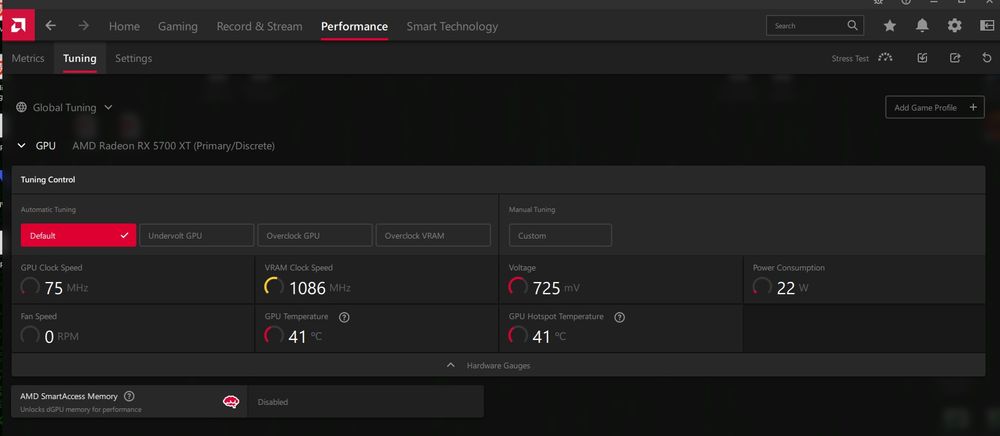Click the AMD Radeon RX 5700 XT label
This screenshot has width=1000, height=436.
click(173, 146)
